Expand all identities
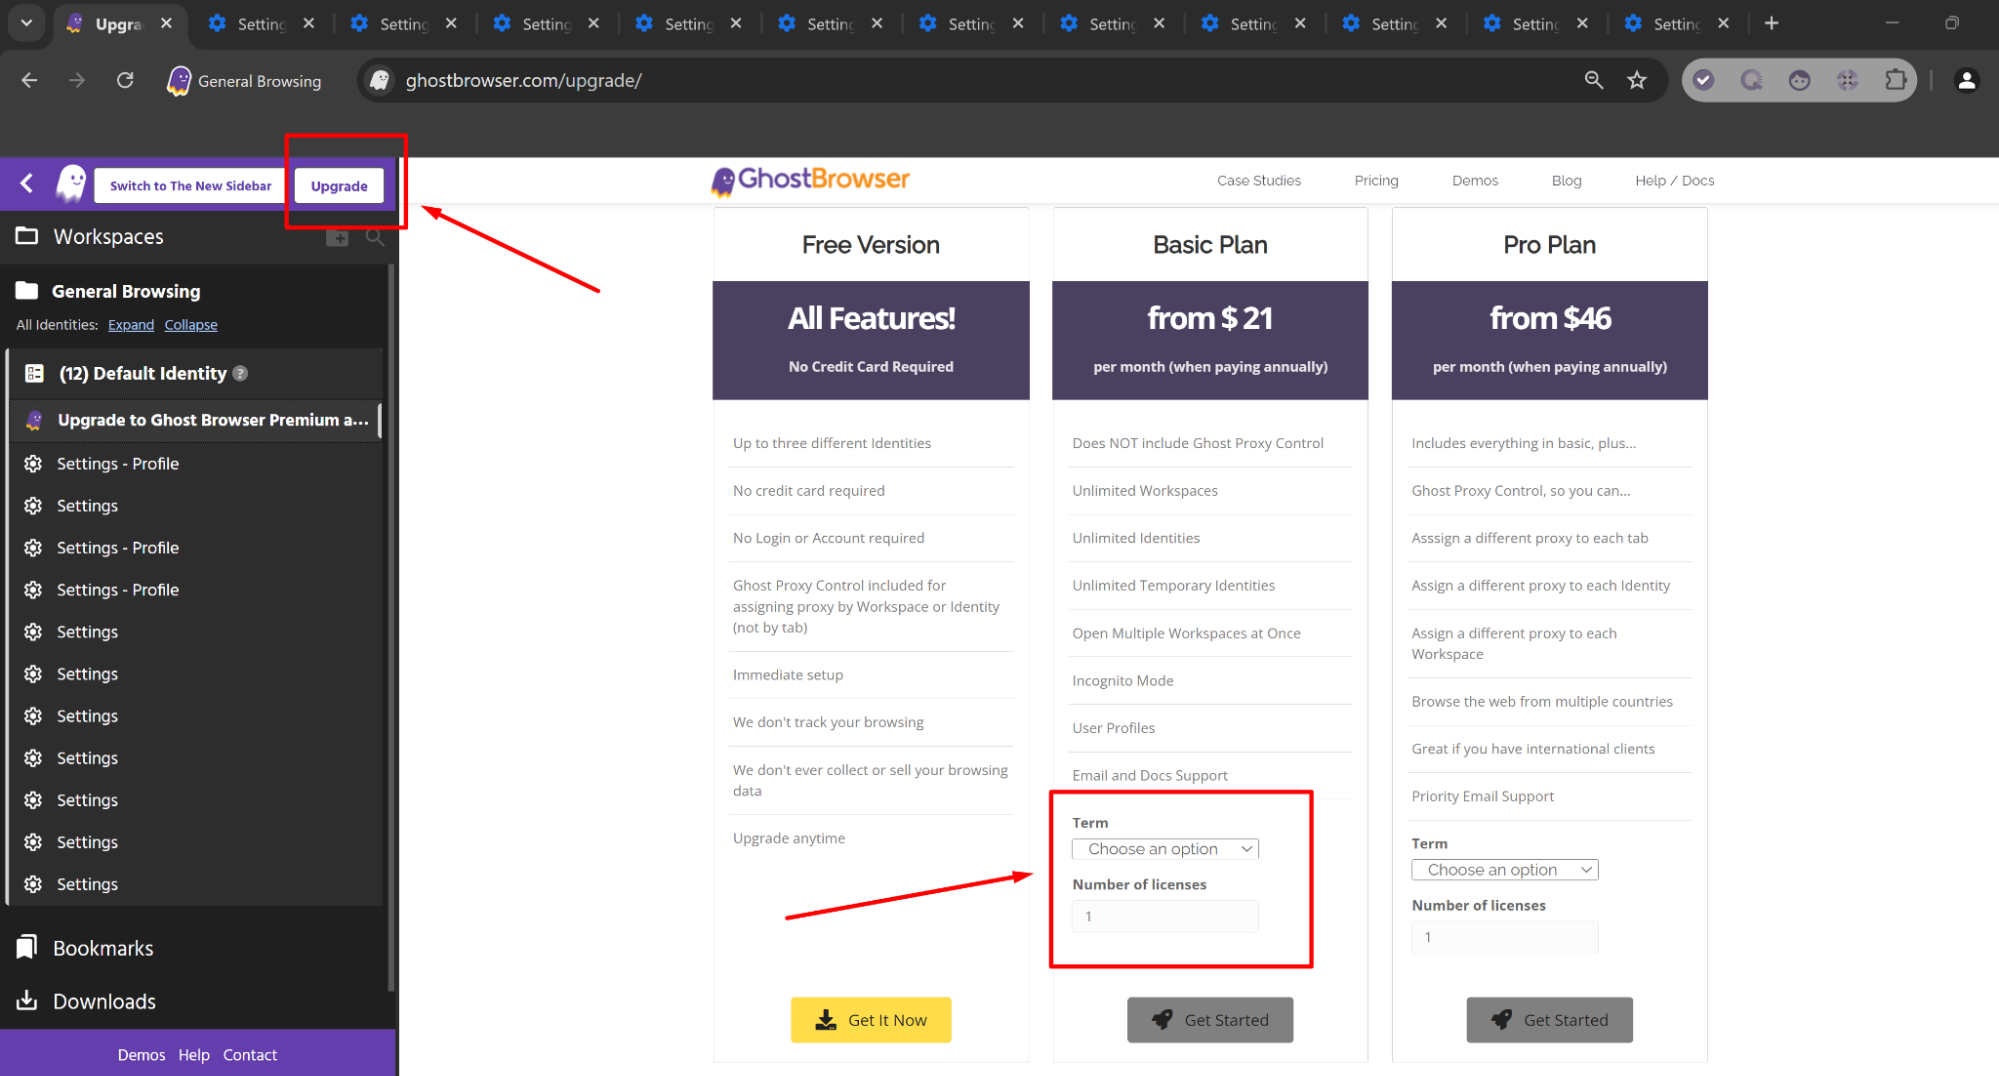1999x1076 pixels. (131, 325)
